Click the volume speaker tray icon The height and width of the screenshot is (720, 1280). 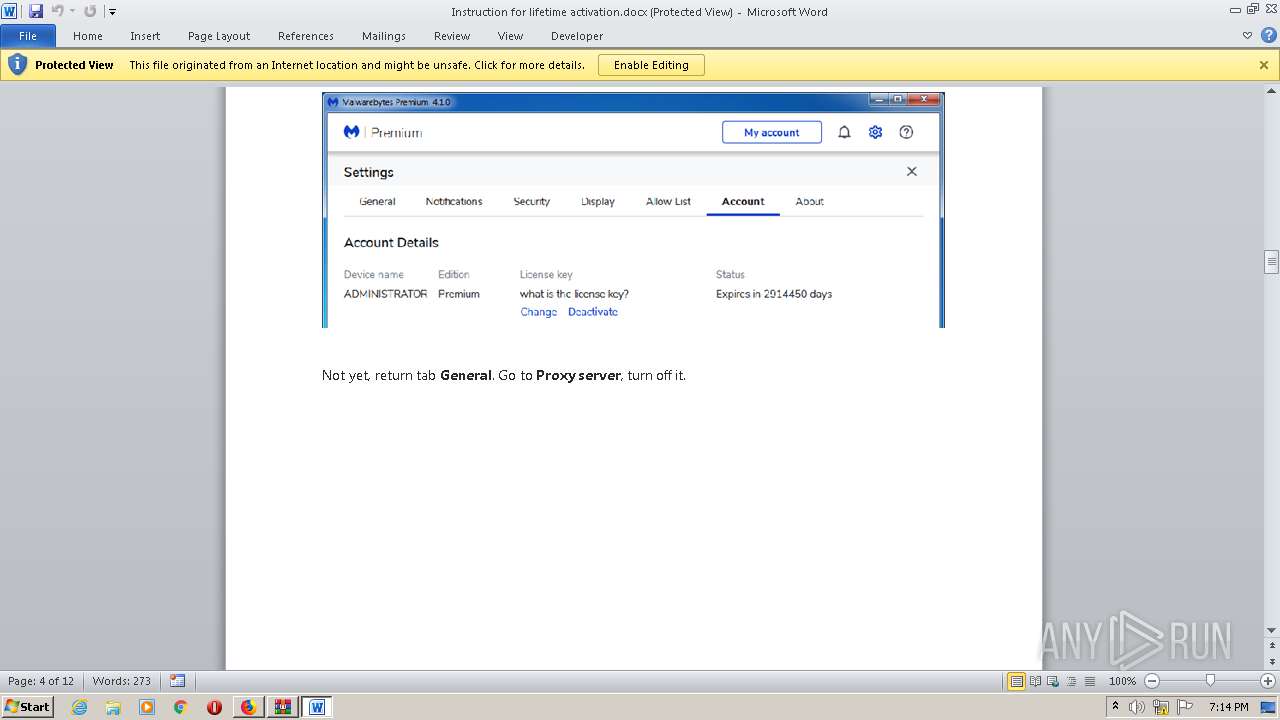[1137, 707]
